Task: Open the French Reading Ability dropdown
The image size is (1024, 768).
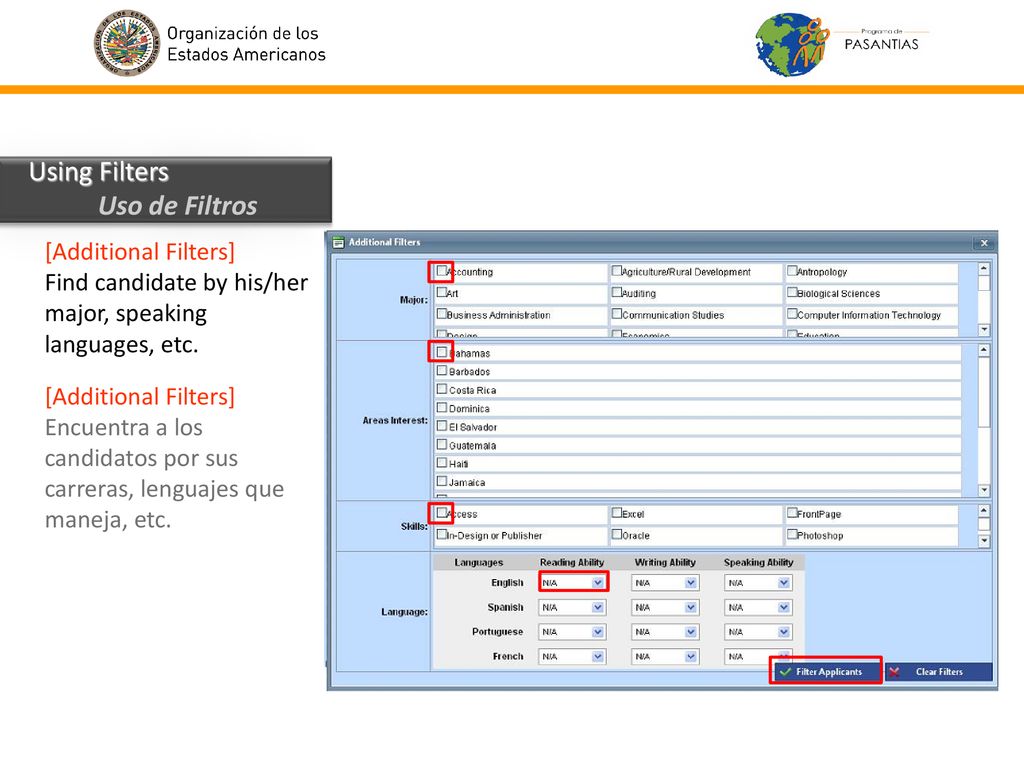Action: (x=573, y=656)
